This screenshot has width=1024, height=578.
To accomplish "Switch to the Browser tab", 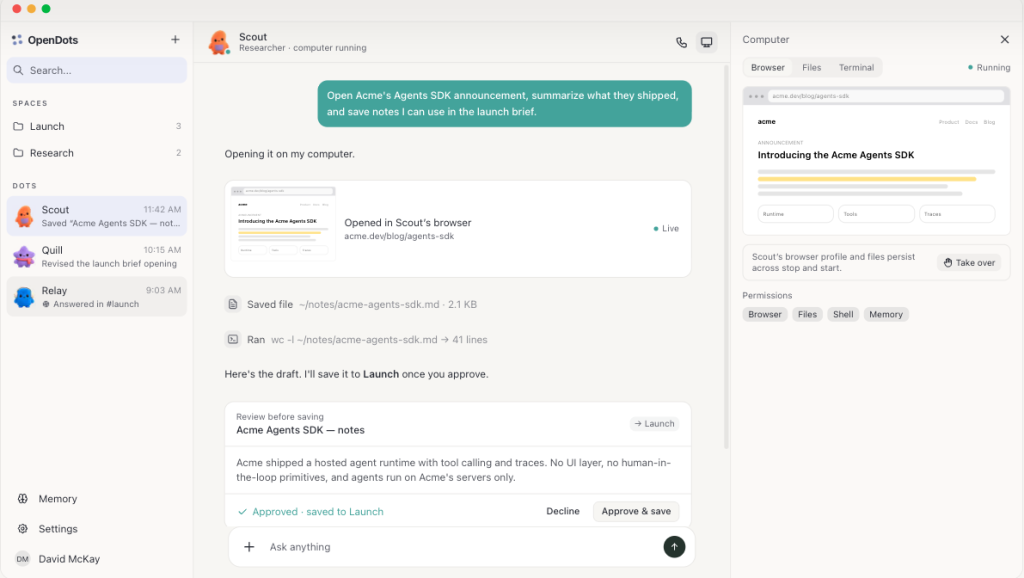I will pyautogui.click(x=767, y=67).
